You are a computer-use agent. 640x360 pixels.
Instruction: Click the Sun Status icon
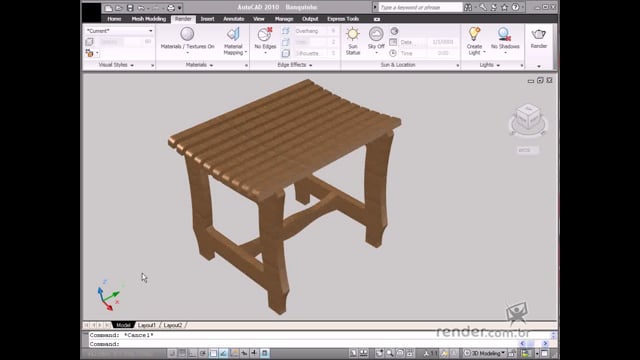click(353, 34)
